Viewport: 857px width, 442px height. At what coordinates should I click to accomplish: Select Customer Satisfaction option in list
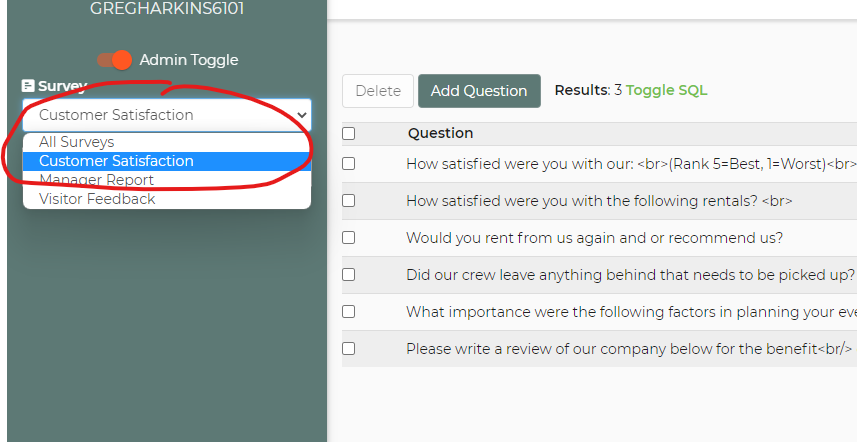[116, 161]
